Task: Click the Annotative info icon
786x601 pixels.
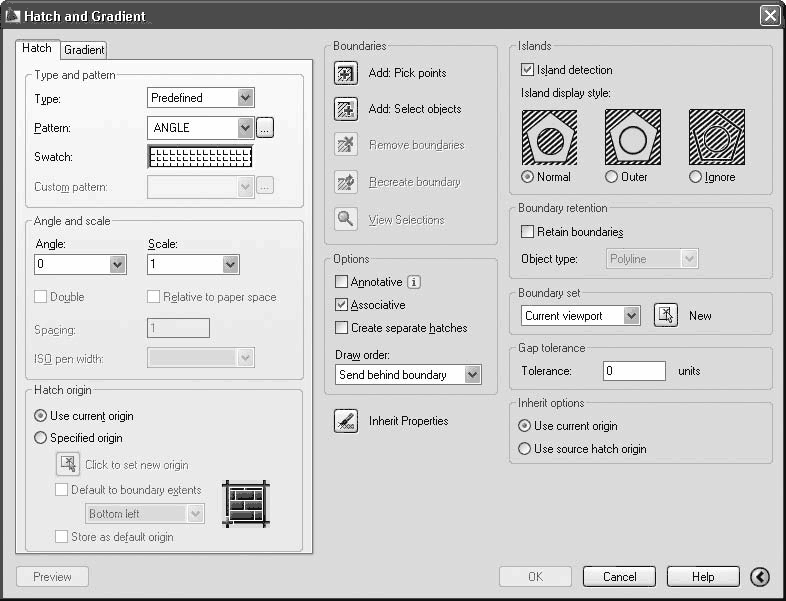Action: click(414, 282)
